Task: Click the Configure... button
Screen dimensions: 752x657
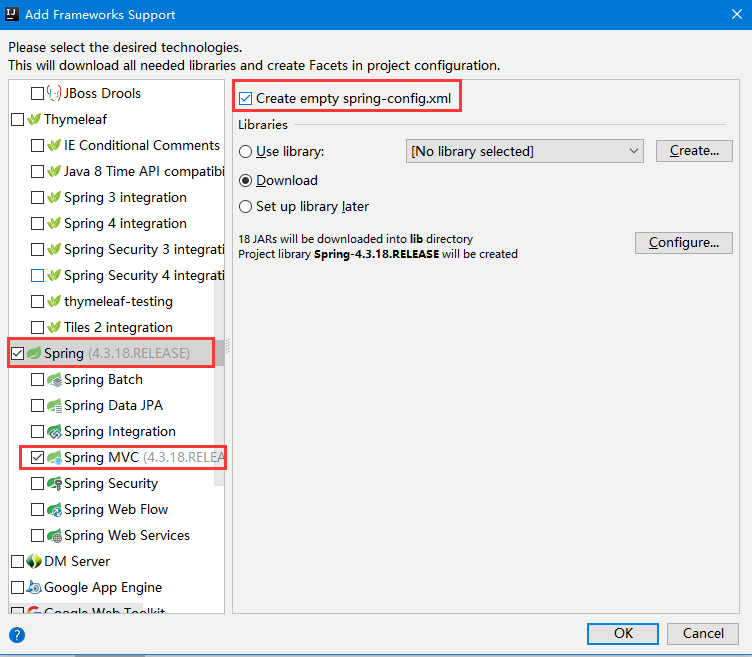Action: pyautogui.click(x=683, y=243)
